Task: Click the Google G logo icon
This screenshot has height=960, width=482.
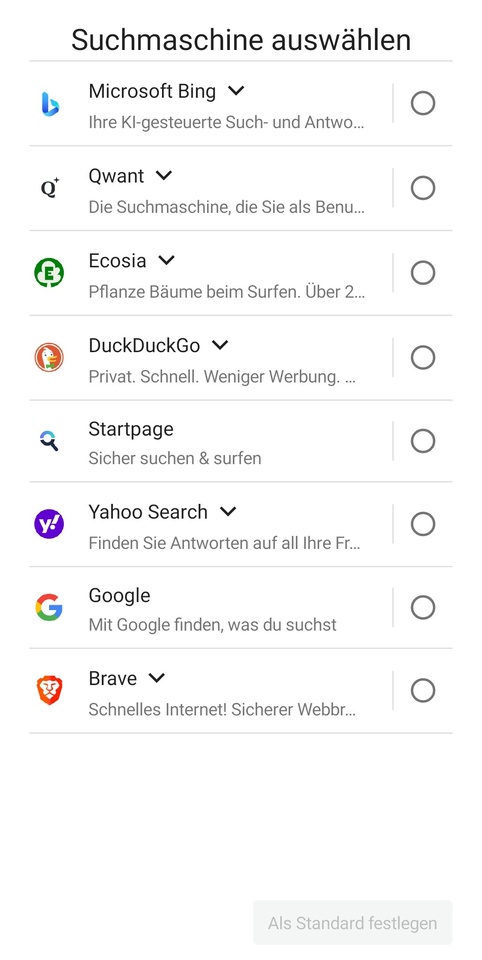Action: coord(49,607)
